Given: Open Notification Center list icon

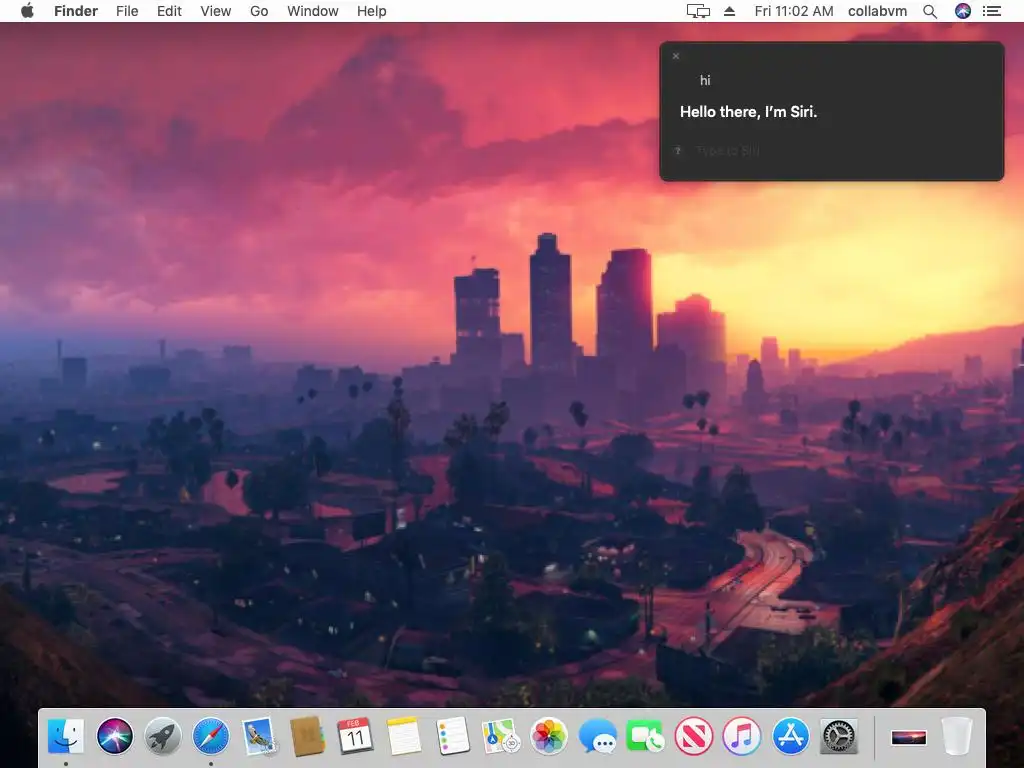Looking at the screenshot, I should click(992, 11).
